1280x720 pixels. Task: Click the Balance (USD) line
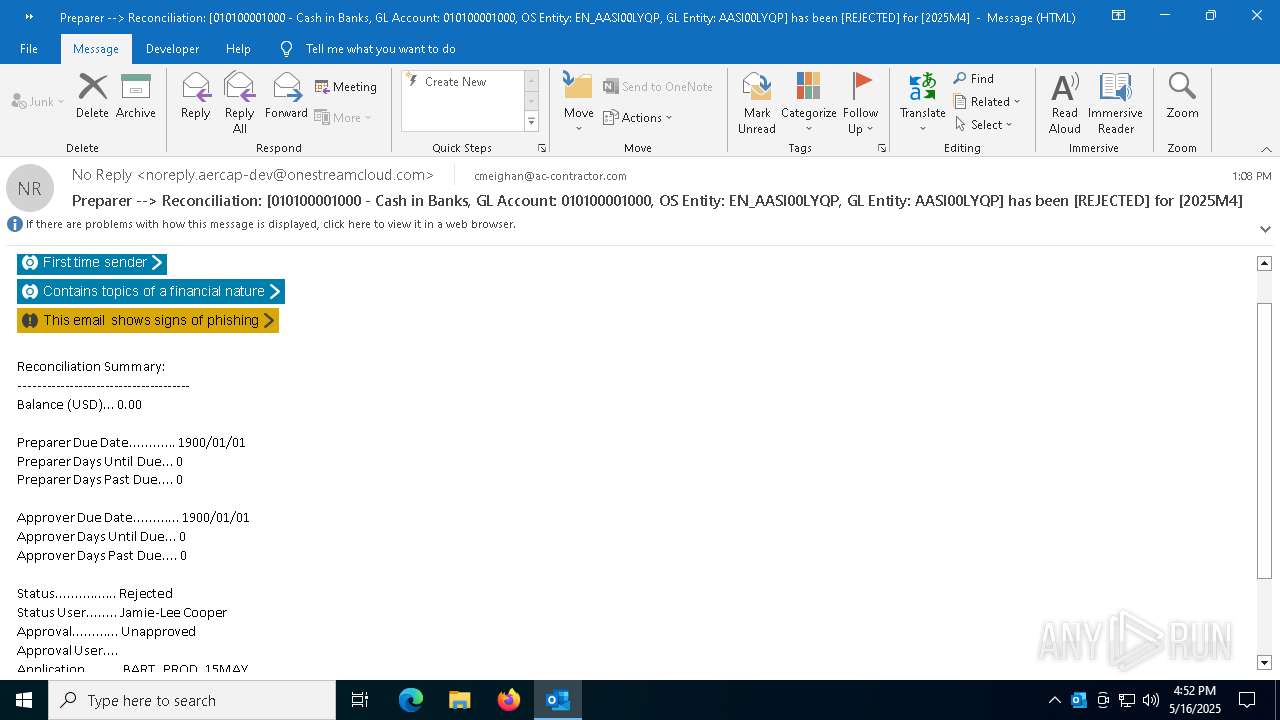click(x=79, y=404)
